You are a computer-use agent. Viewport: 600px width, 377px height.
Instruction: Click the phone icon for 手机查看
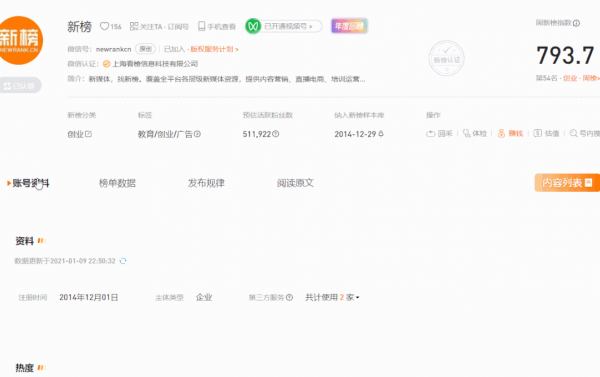coord(202,26)
